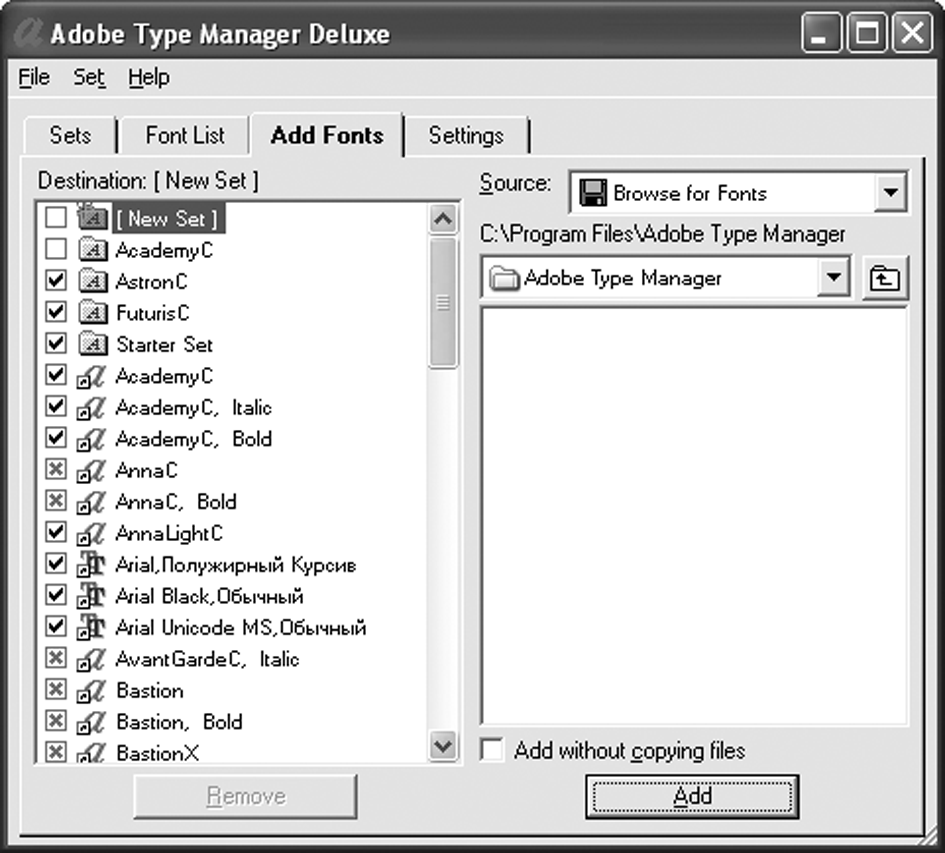
Task: Click the AcademyC Italic font icon
Action: coord(92,408)
